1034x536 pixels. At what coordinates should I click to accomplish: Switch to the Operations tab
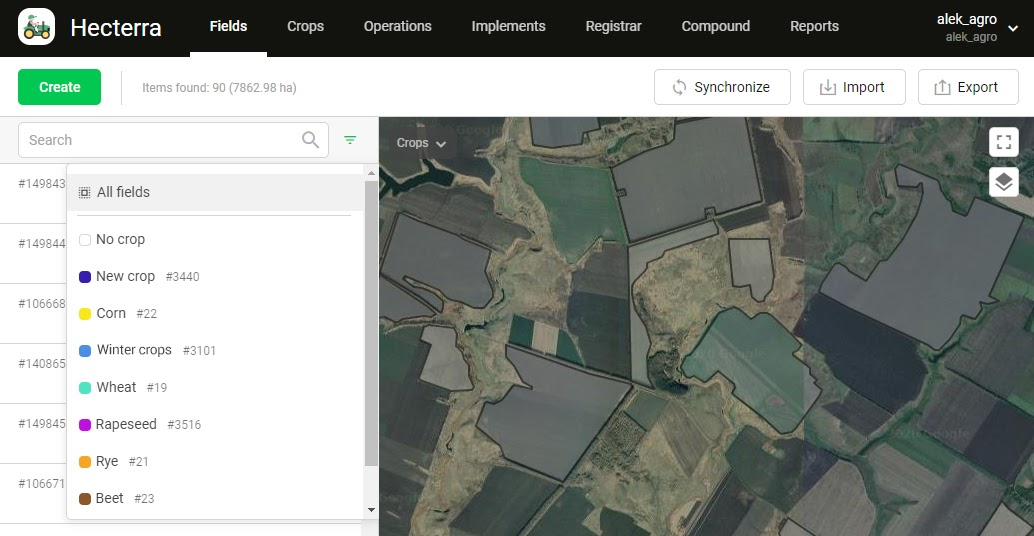(x=397, y=27)
